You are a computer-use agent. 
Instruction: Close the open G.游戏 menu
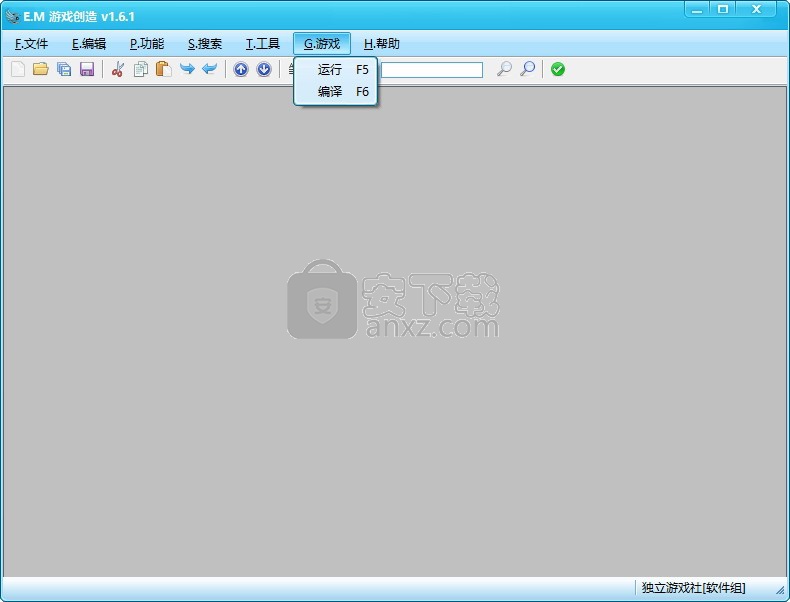tap(322, 44)
